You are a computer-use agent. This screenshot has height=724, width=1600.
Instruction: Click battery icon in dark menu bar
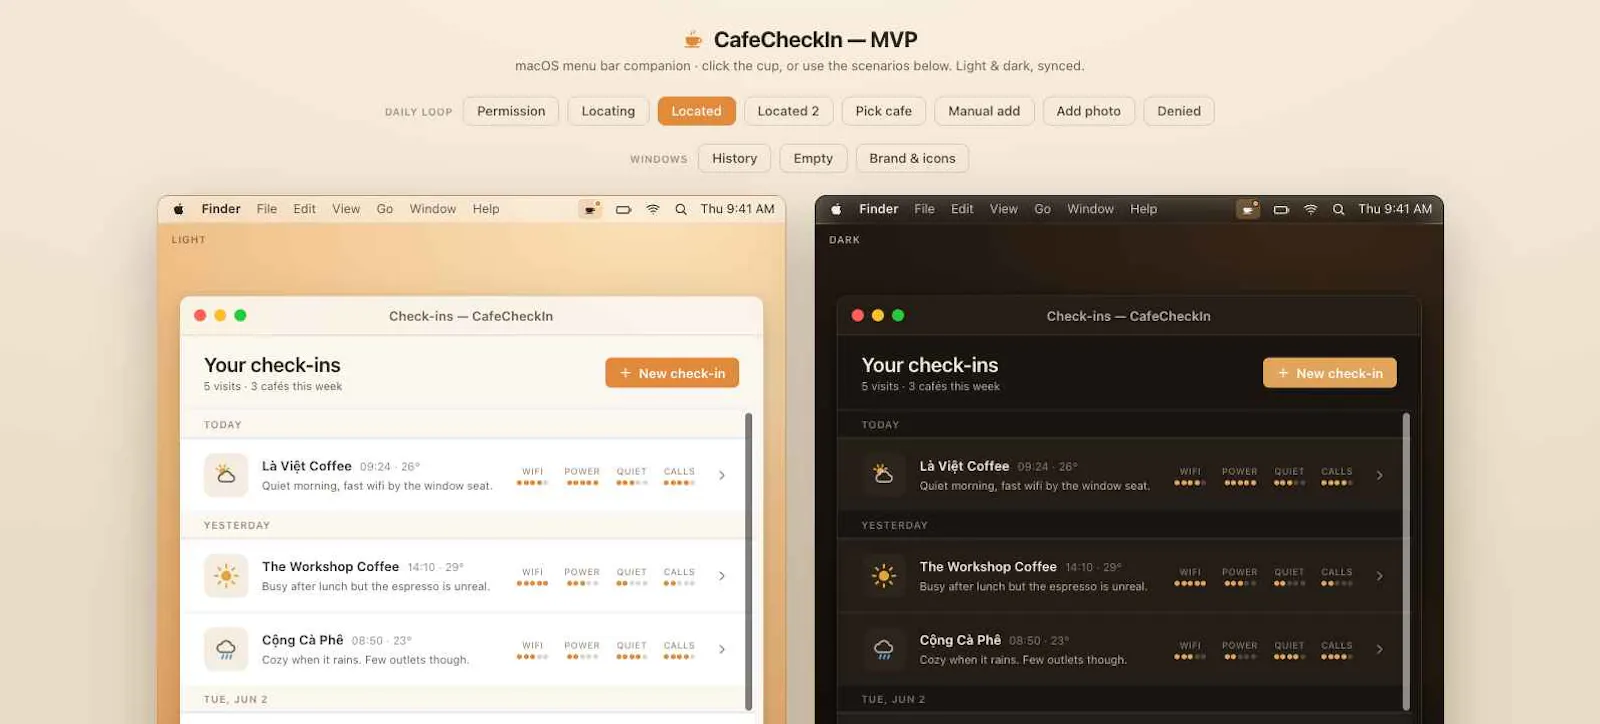[1281, 210]
